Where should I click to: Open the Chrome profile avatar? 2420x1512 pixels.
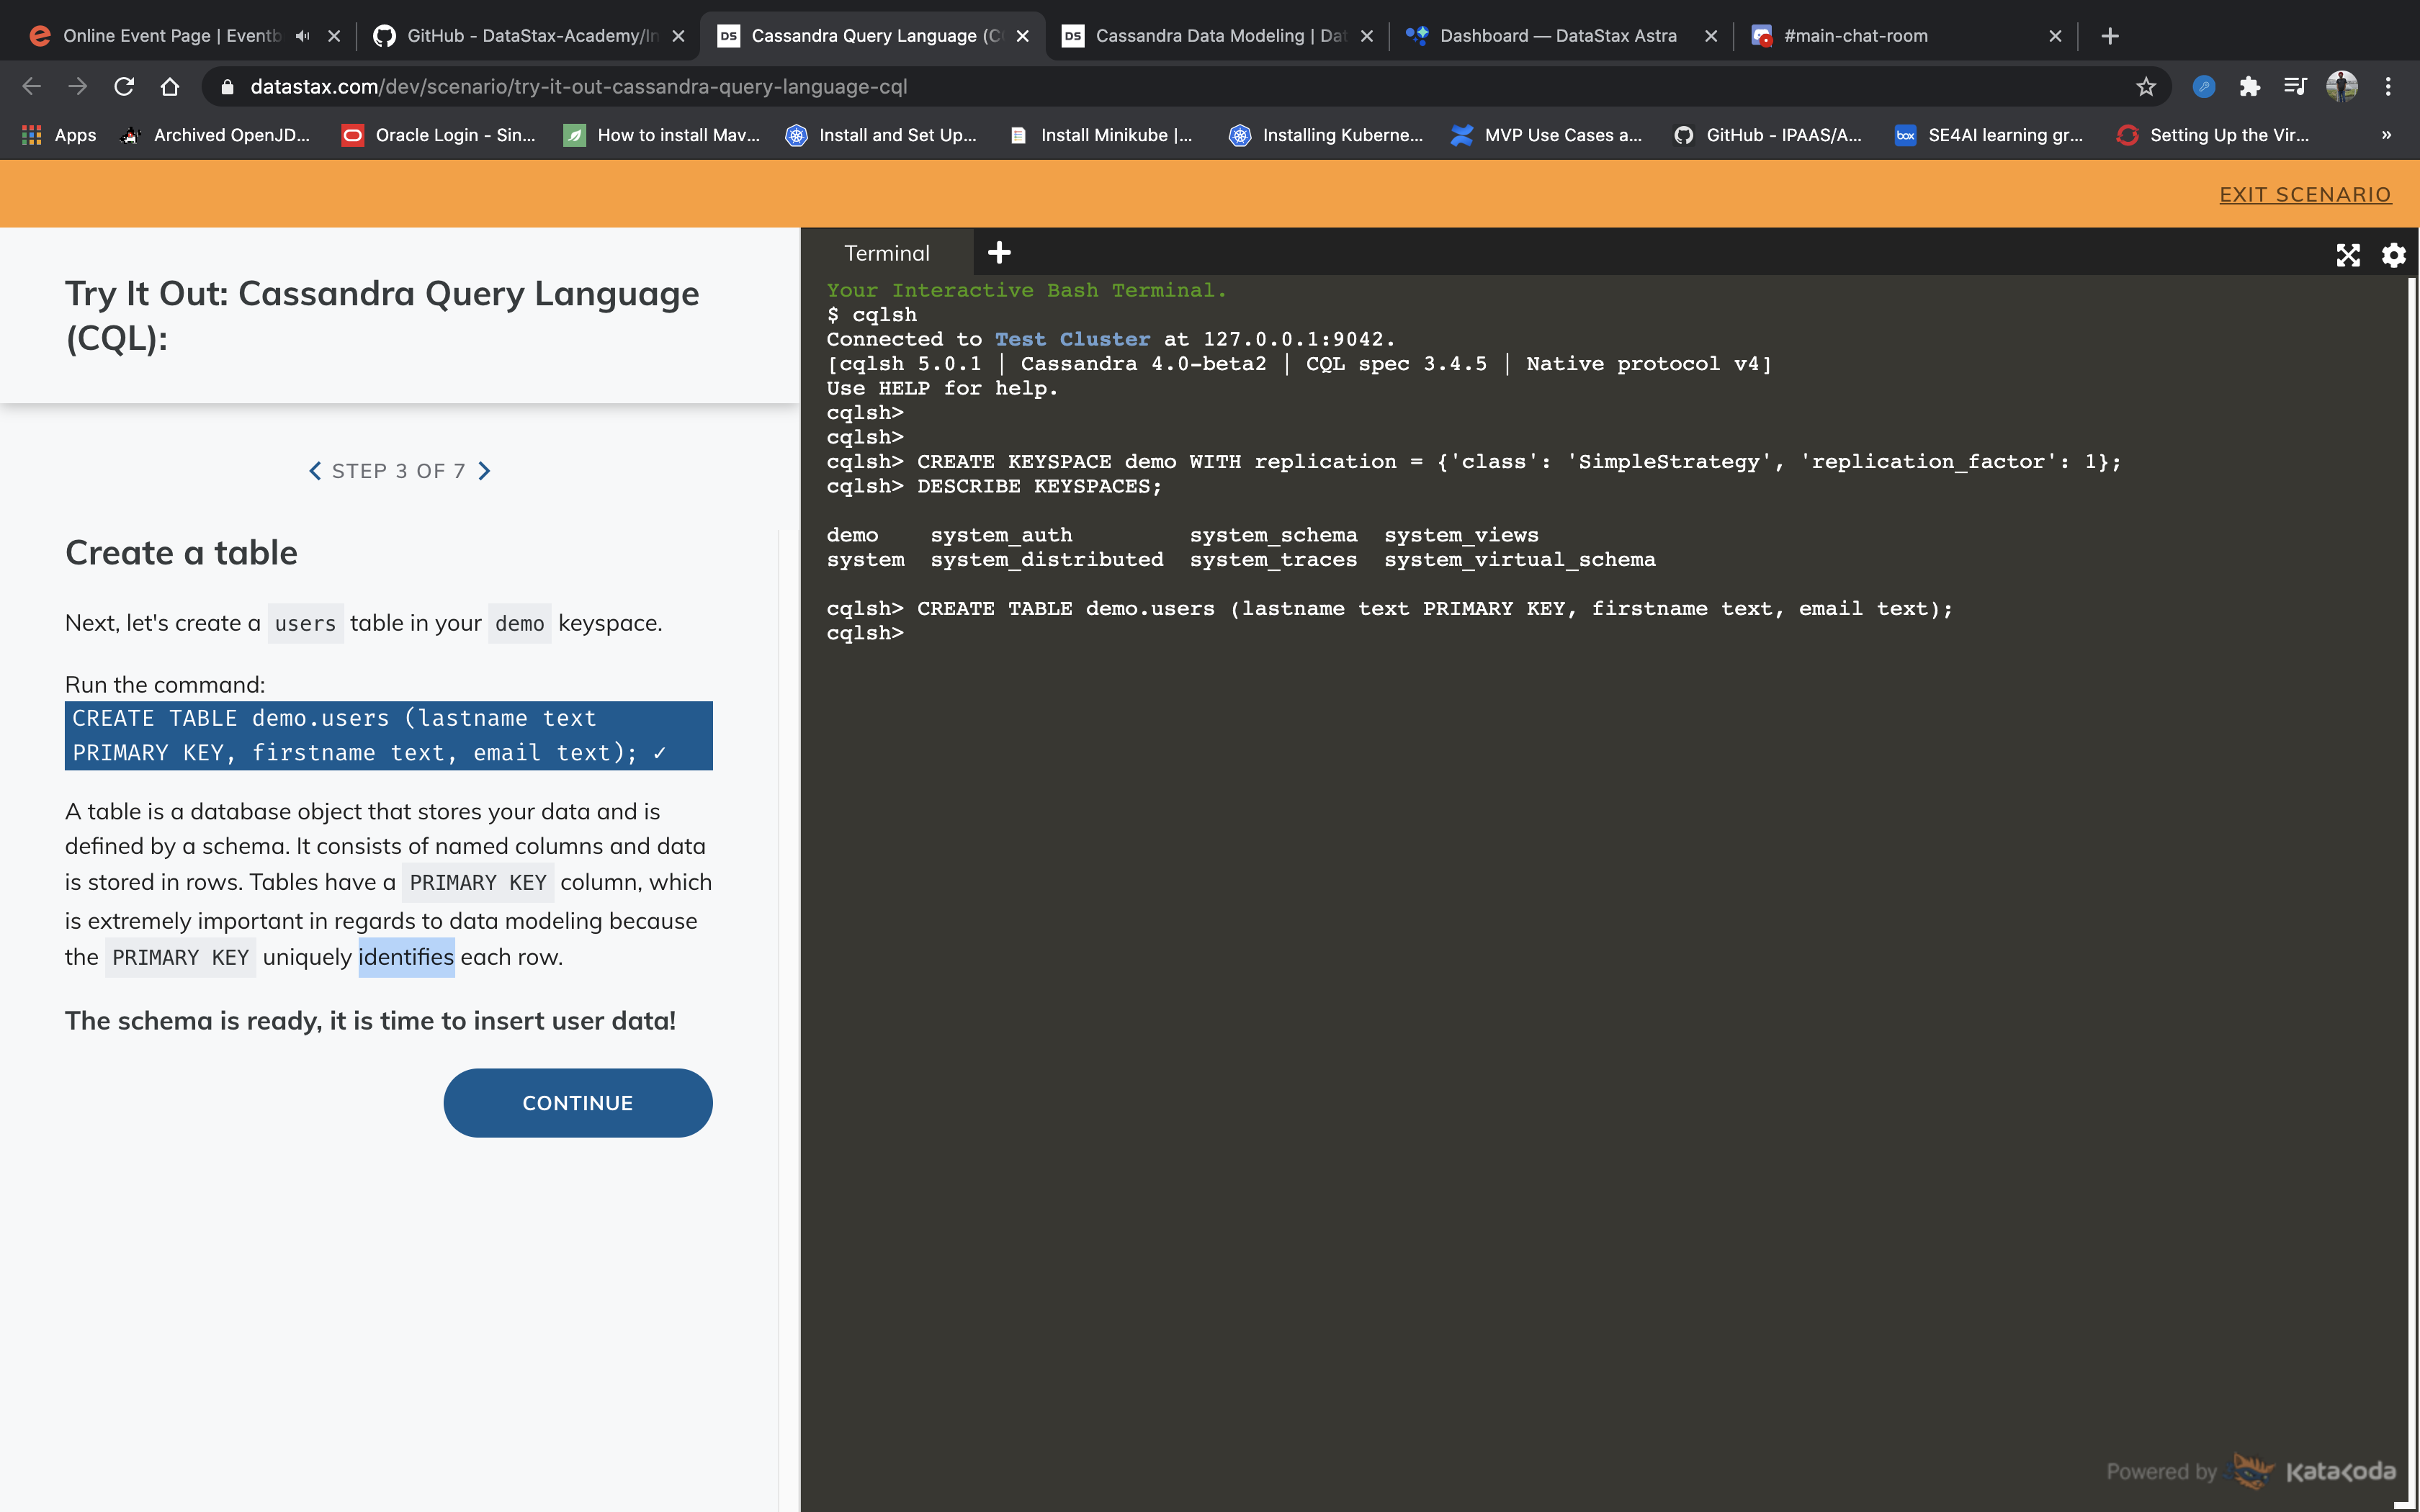pyautogui.click(x=2342, y=87)
